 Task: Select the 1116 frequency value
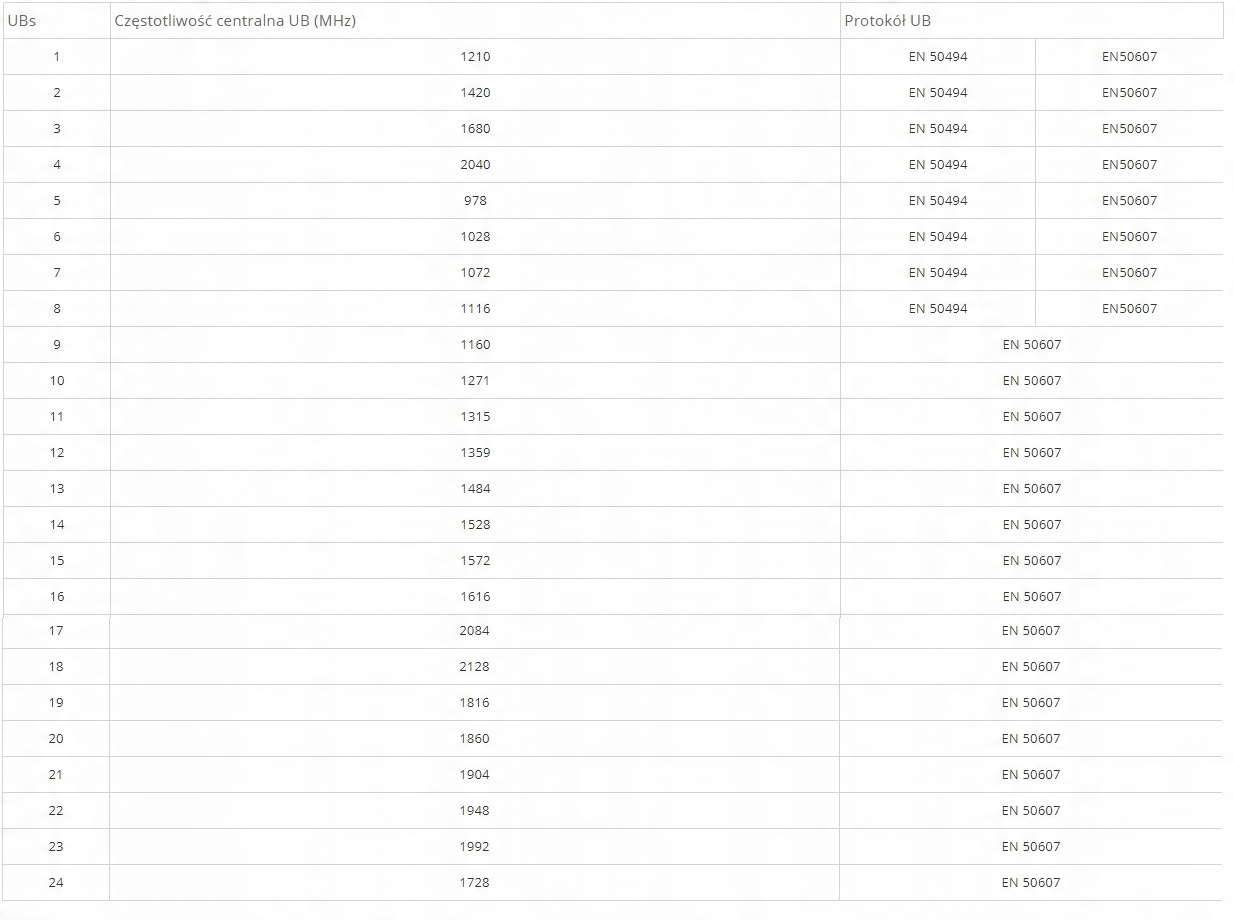tap(475, 309)
